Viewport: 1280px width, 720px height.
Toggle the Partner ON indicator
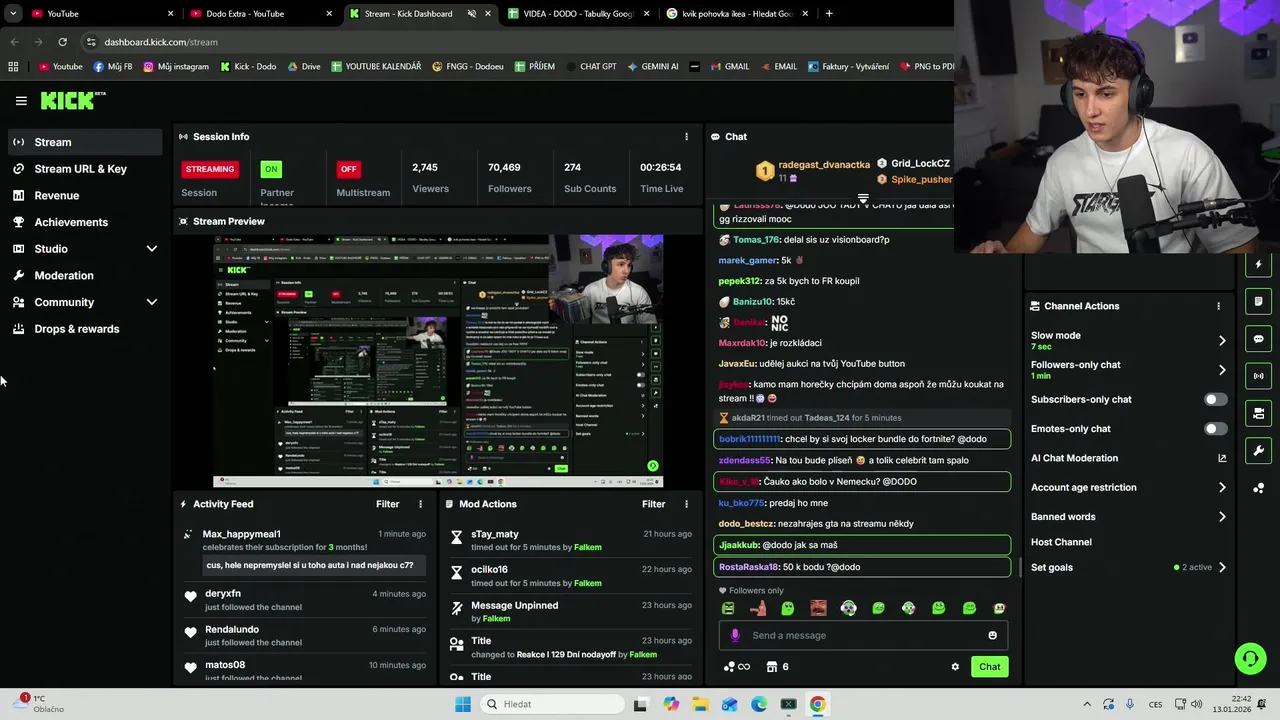click(x=271, y=169)
